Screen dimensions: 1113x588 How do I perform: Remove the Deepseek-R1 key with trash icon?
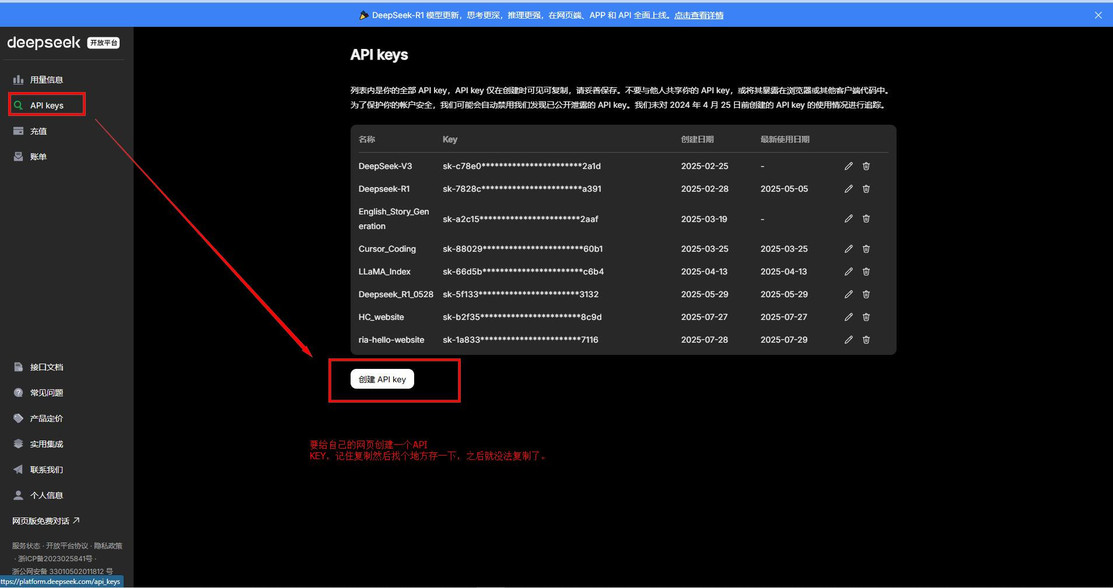pos(866,189)
